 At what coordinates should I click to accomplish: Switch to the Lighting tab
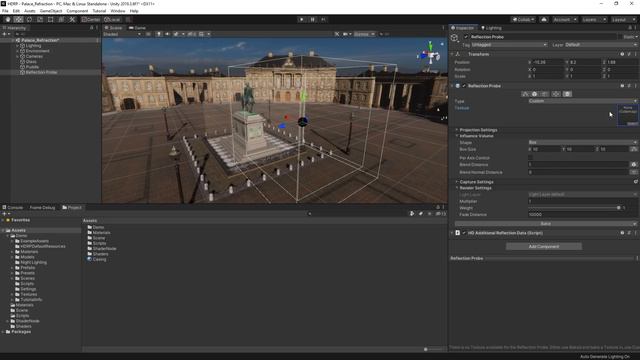pos(491,28)
